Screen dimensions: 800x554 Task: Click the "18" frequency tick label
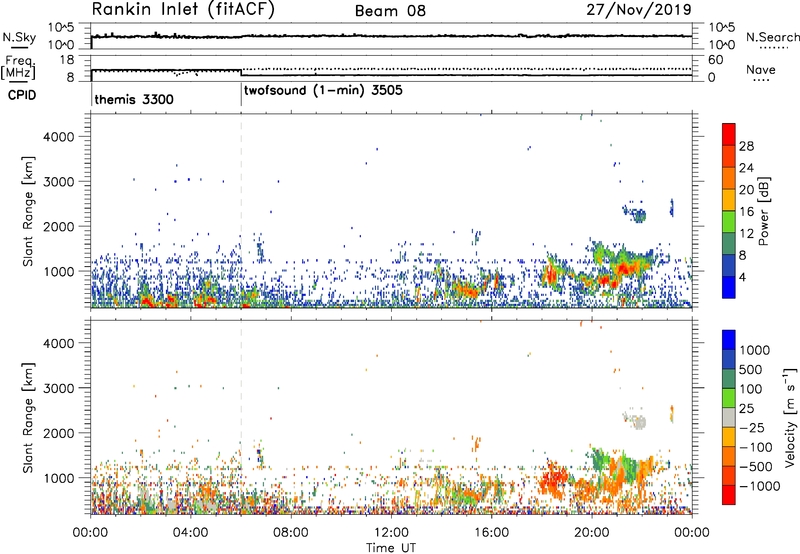tap(67, 60)
